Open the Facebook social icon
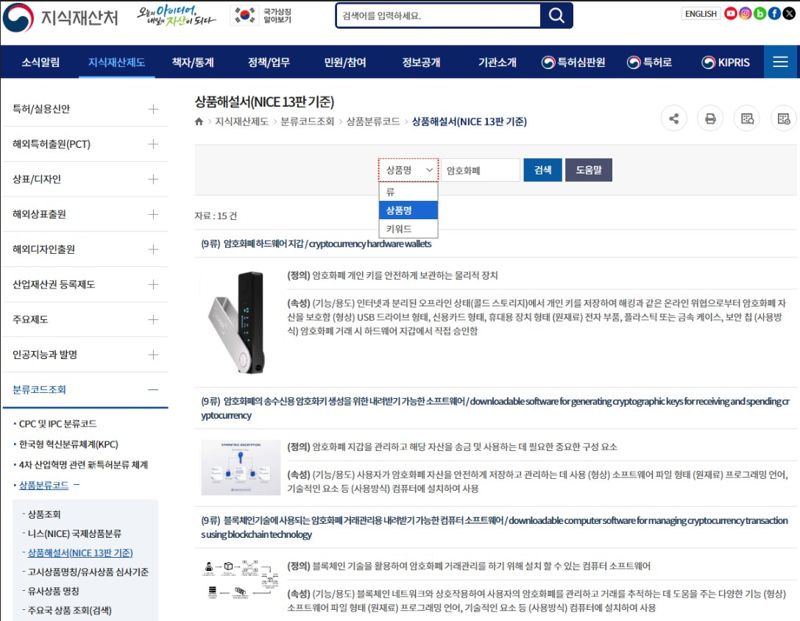This screenshot has height=621, width=800. [774, 13]
